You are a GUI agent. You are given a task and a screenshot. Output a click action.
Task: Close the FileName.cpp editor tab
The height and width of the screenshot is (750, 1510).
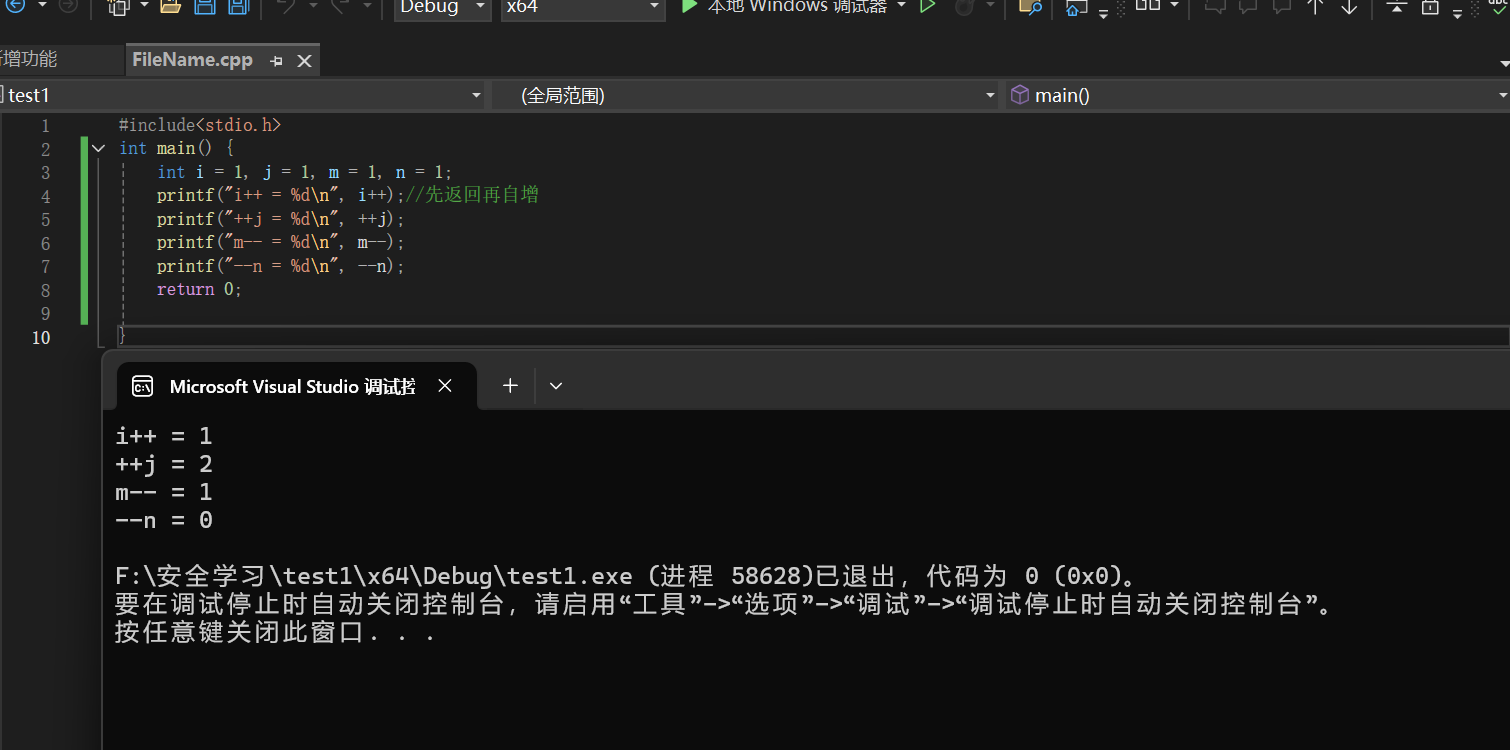tap(305, 61)
